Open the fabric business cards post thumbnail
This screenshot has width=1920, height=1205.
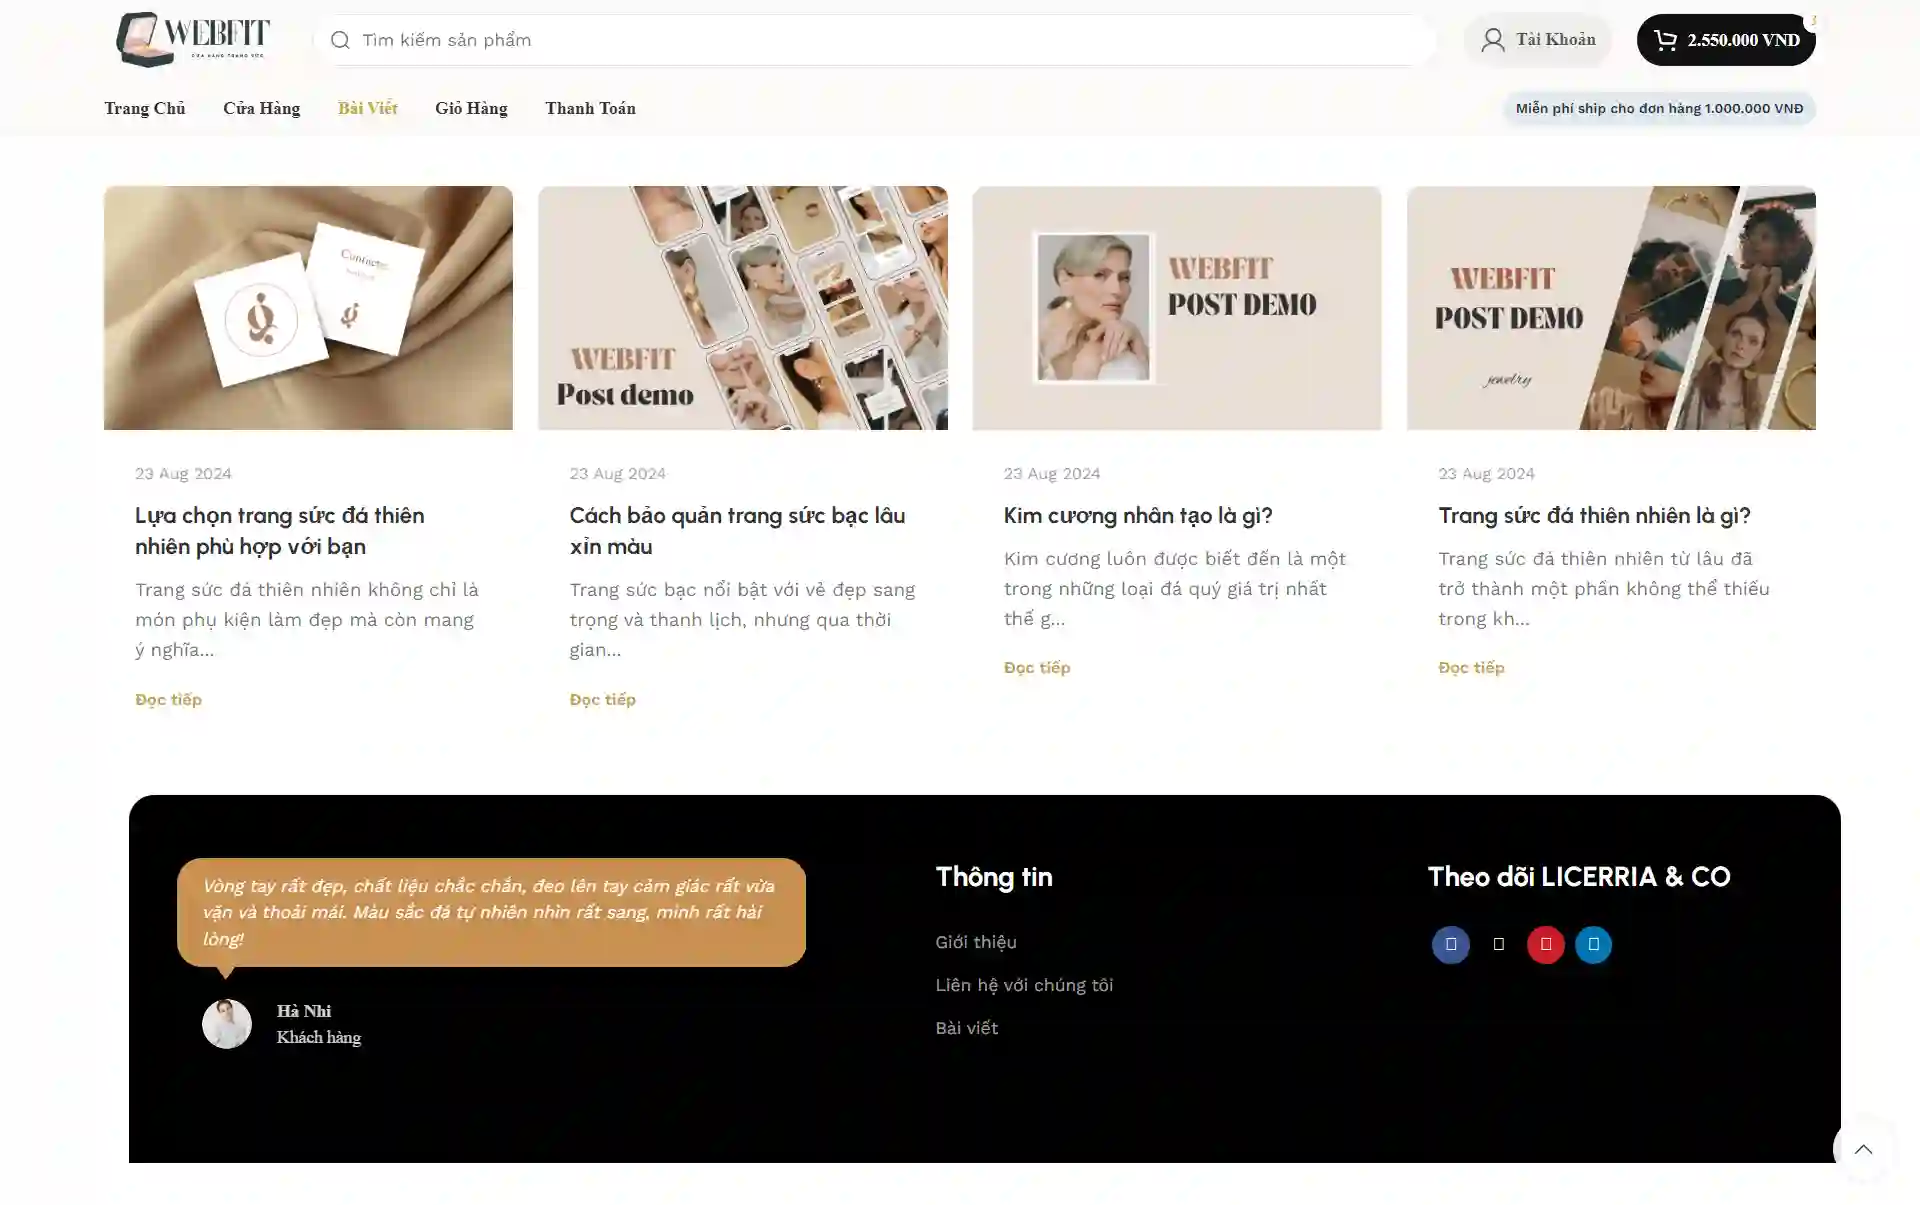tap(308, 308)
